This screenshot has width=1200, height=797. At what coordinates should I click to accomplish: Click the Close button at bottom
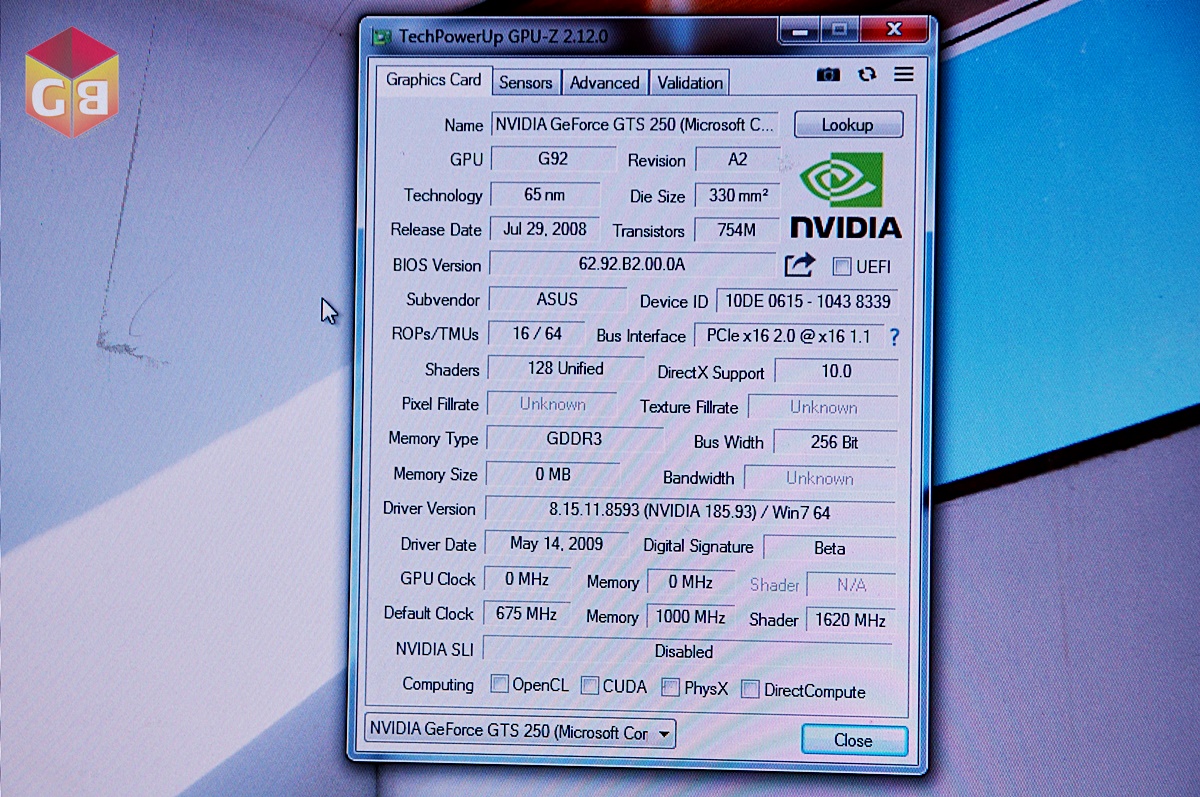854,740
